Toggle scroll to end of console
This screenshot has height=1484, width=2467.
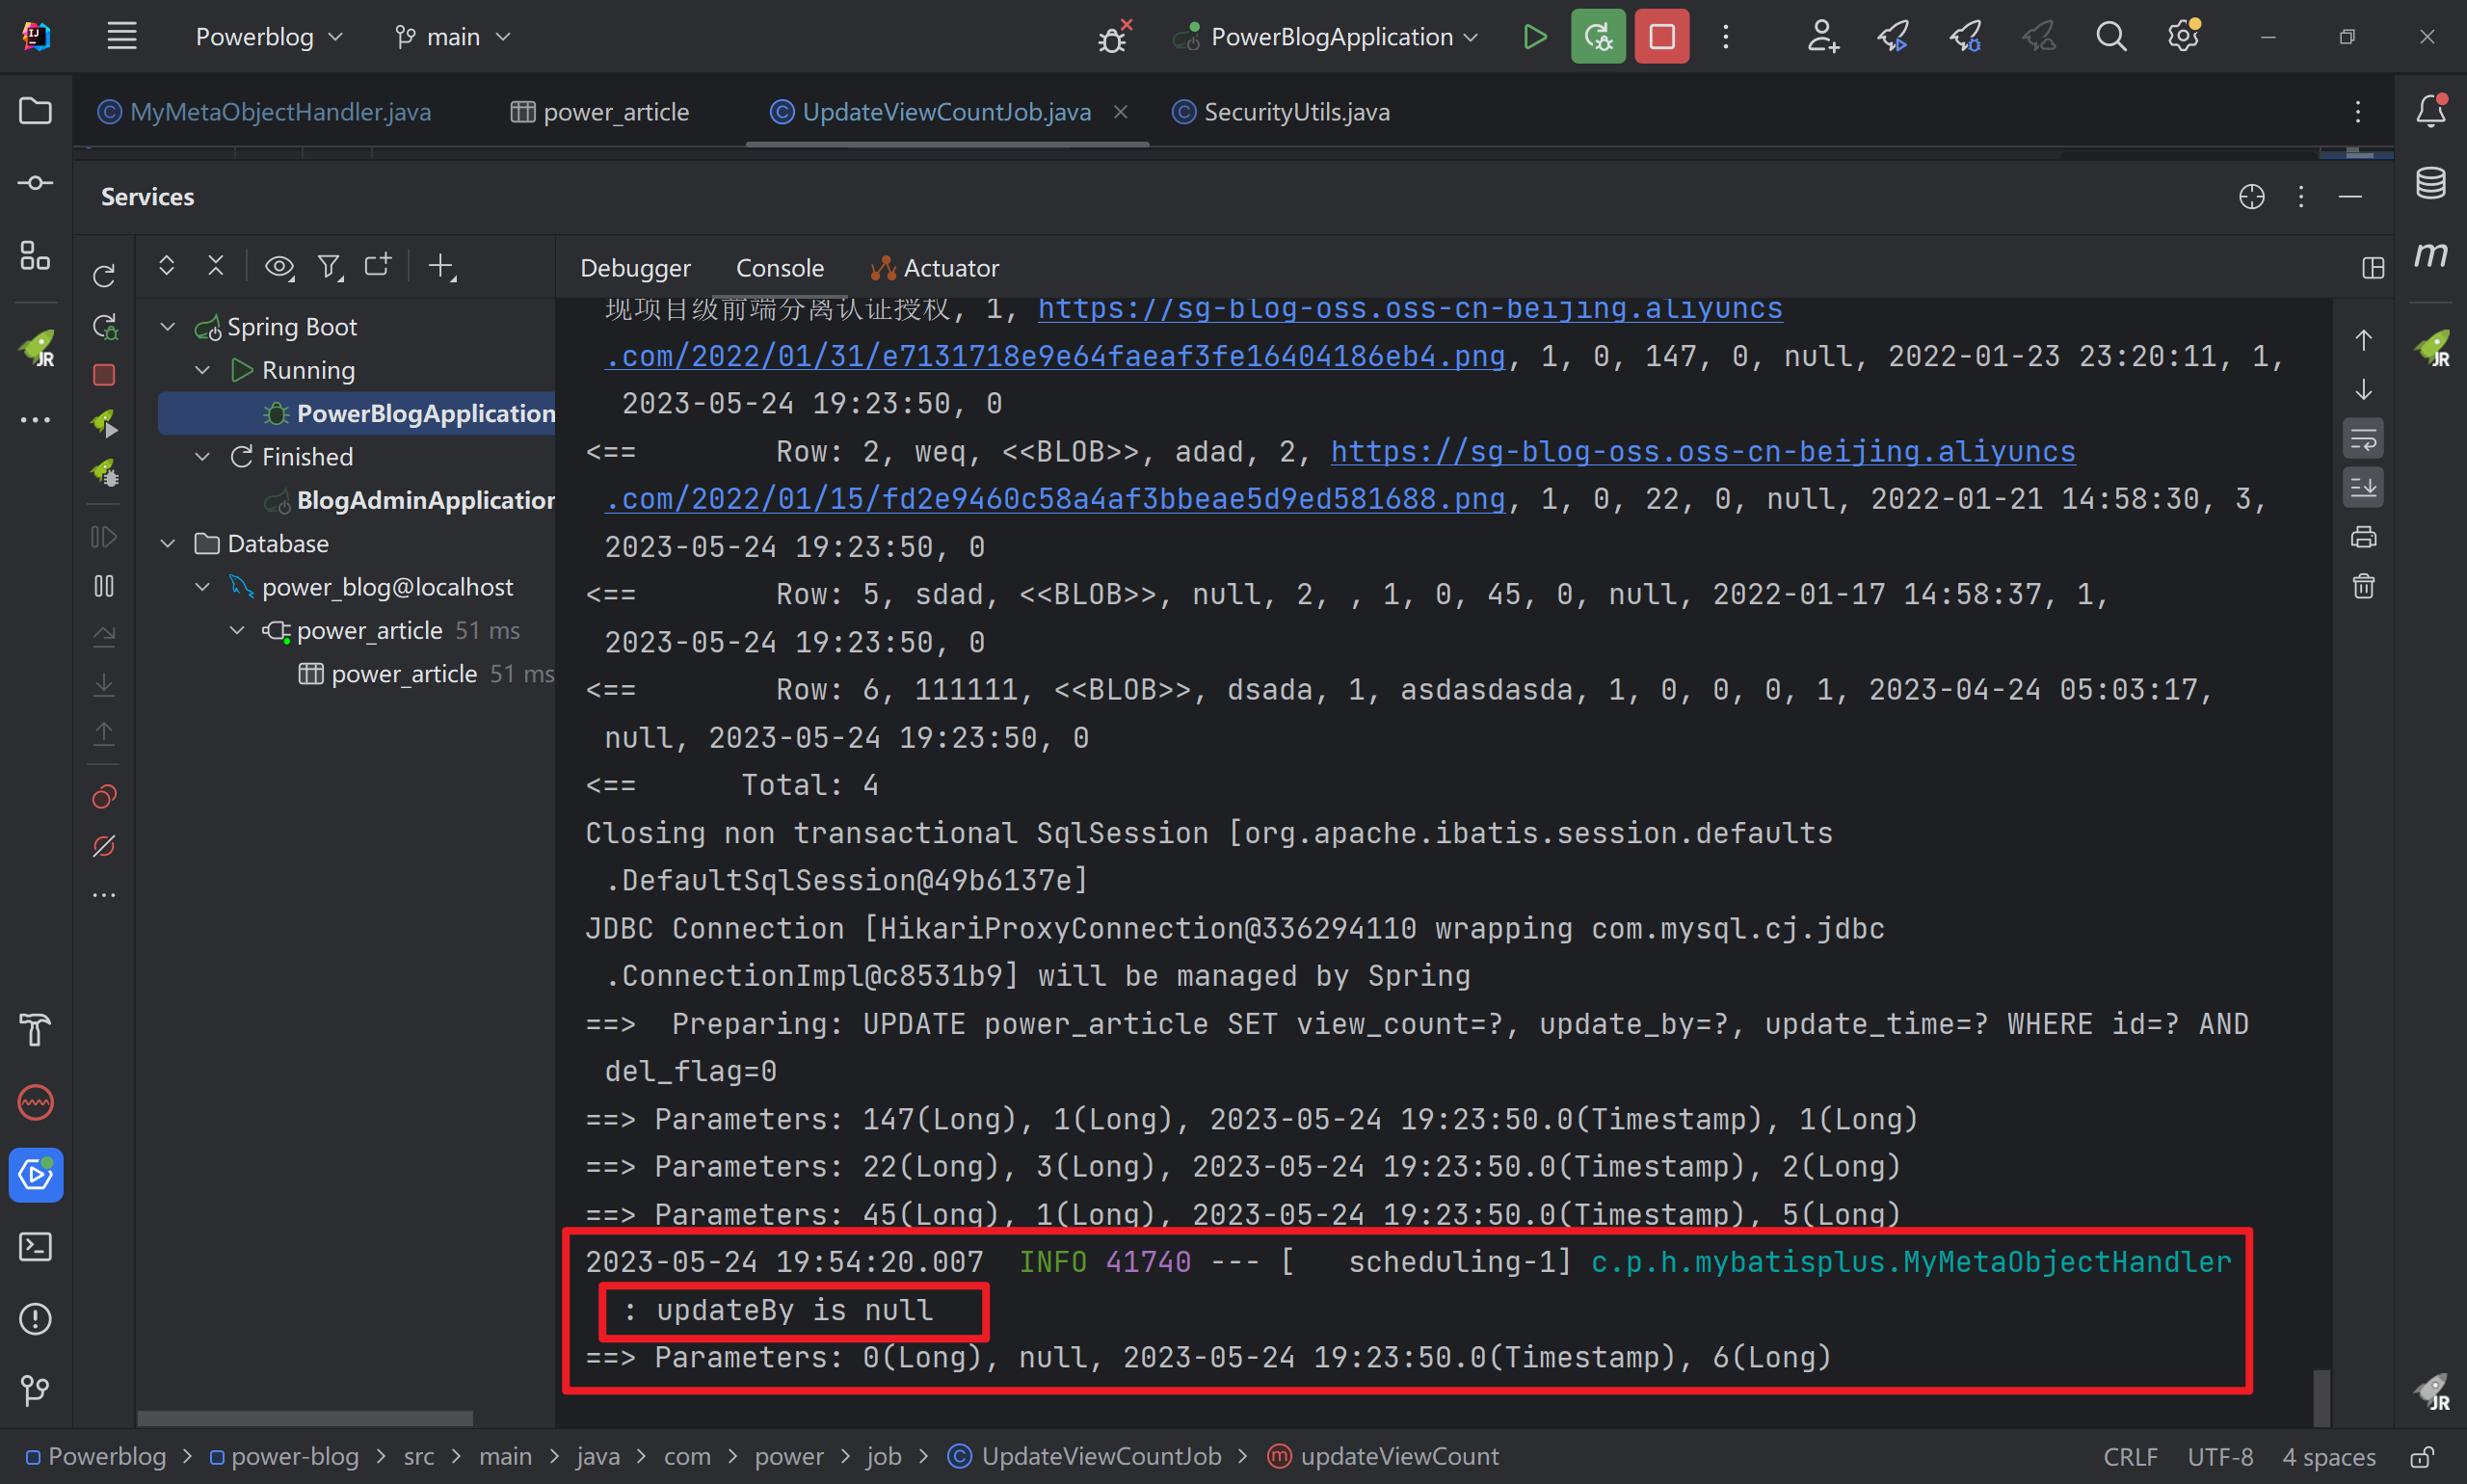[x=2363, y=488]
